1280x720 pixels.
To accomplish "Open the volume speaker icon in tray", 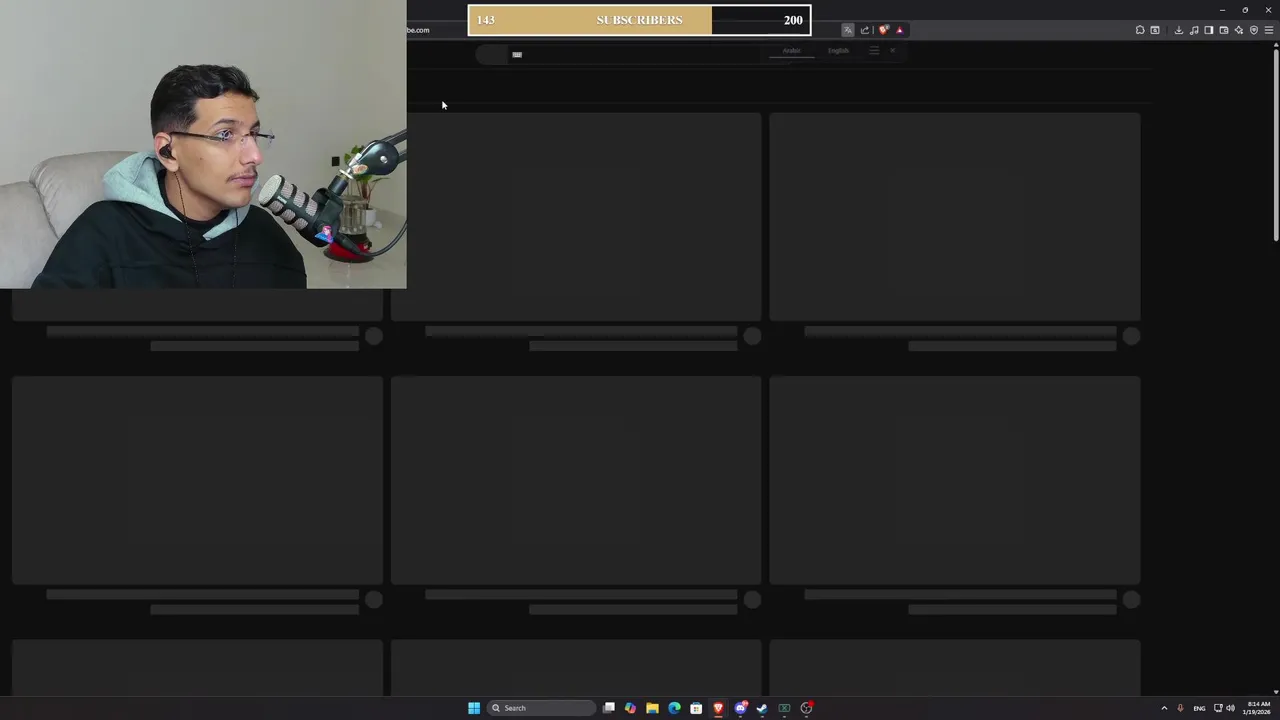I will click(x=1231, y=708).
